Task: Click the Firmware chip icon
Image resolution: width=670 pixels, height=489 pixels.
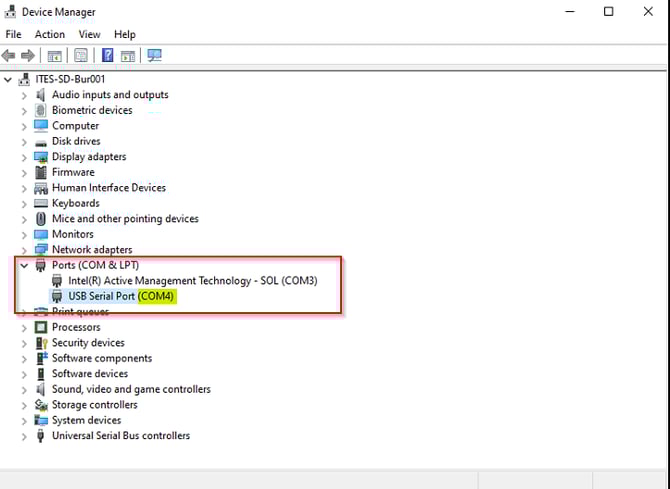Action: (x=41, y=172)
